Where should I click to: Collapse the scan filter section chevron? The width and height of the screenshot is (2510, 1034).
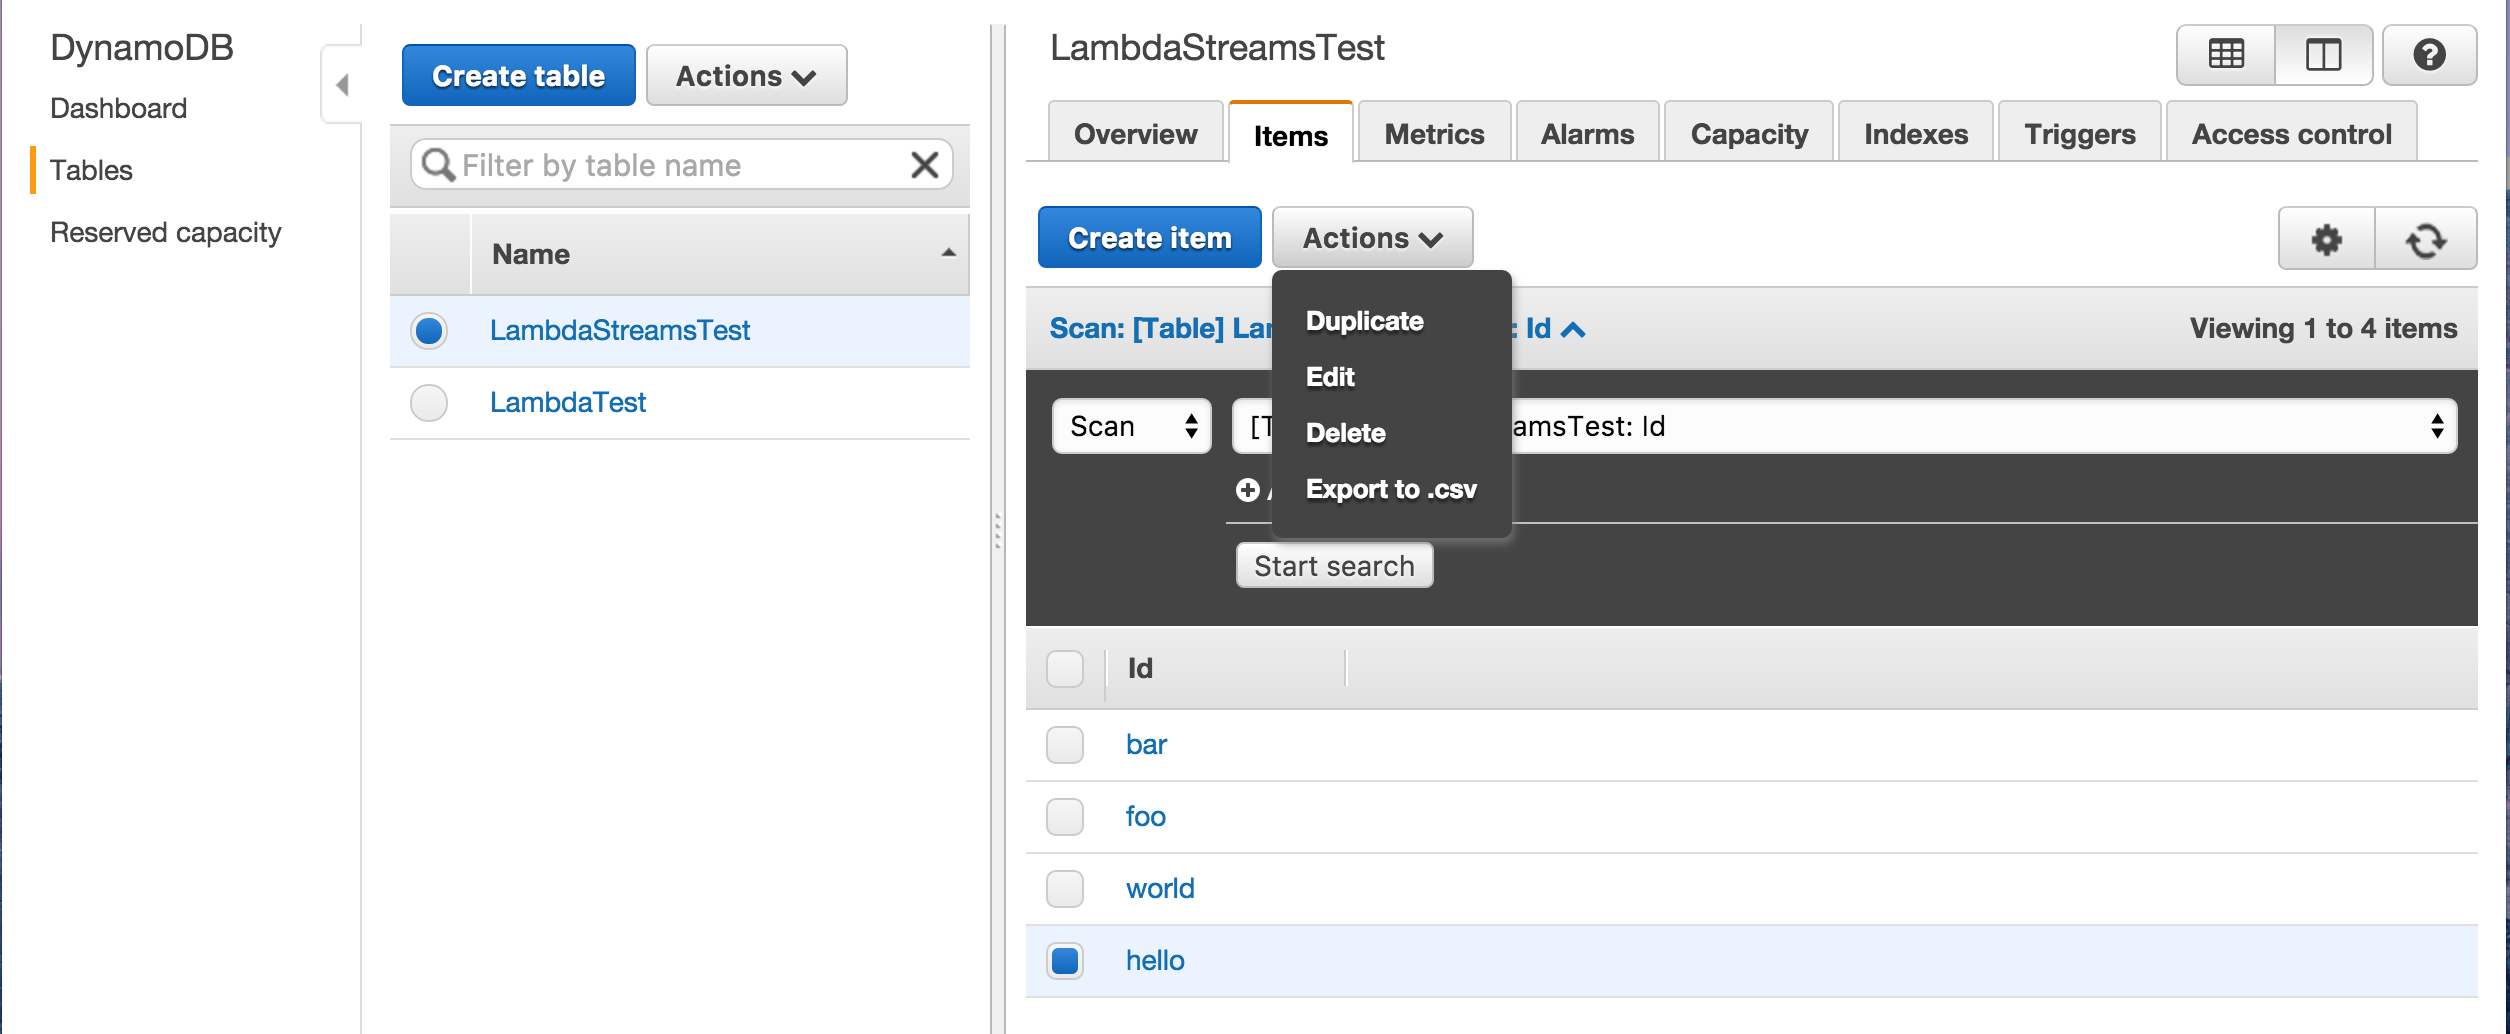click(1573, 330)
